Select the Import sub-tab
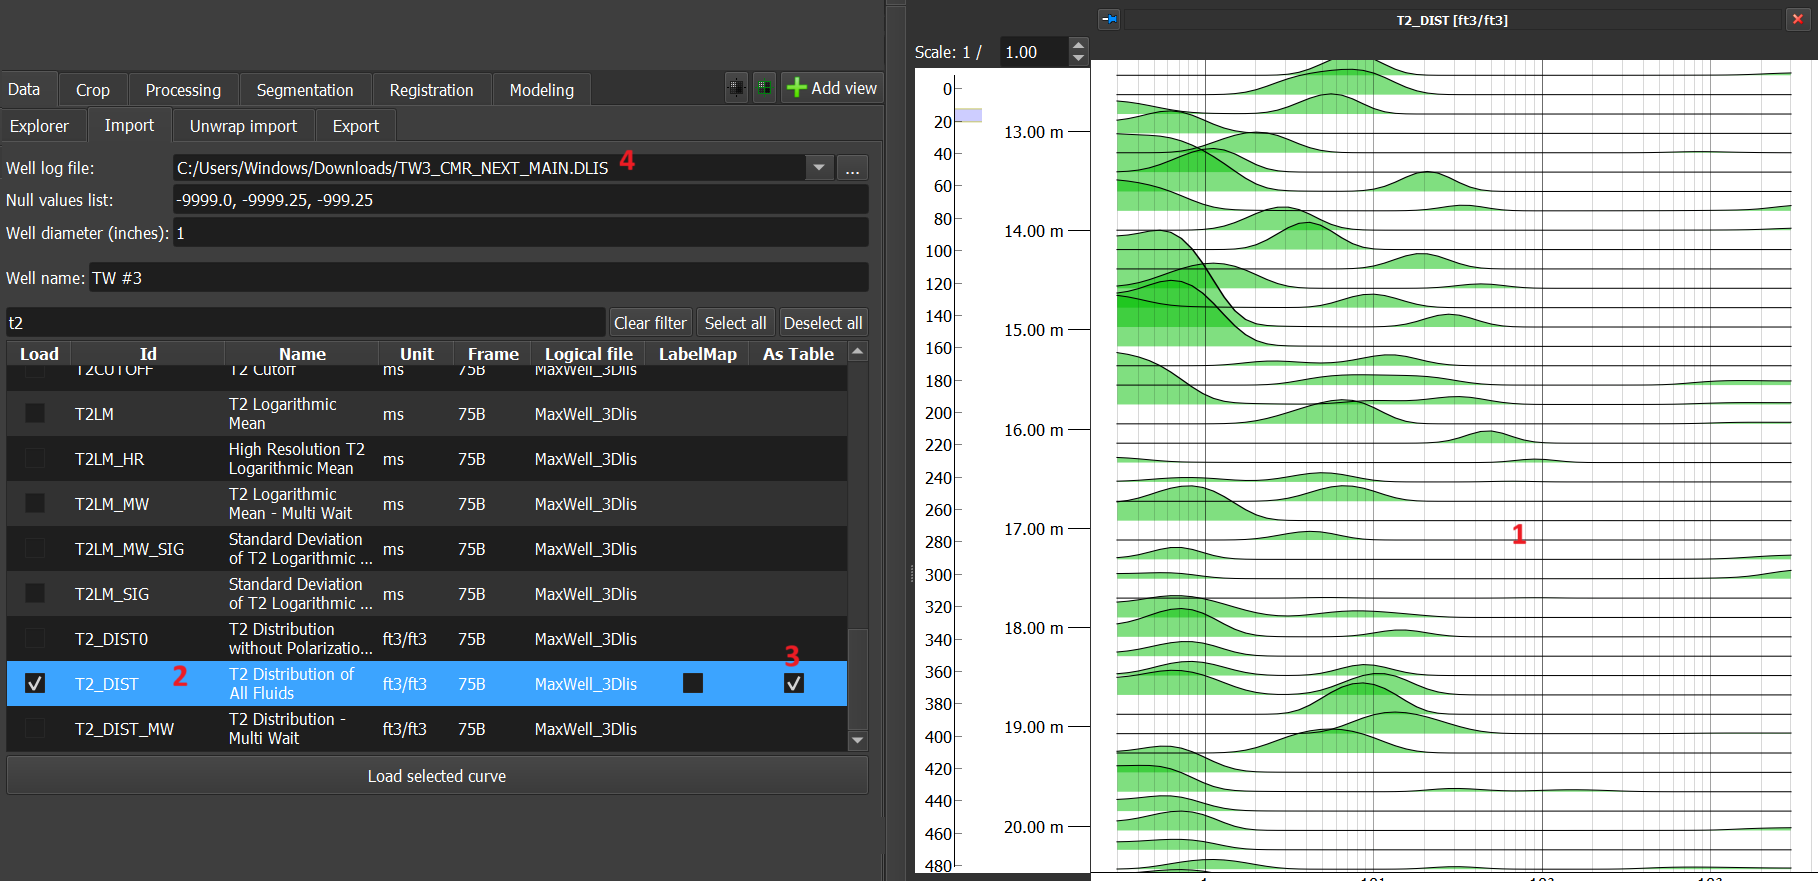Image resolution: width=1818 pixels, height=881 pixels. click(129, 125)
